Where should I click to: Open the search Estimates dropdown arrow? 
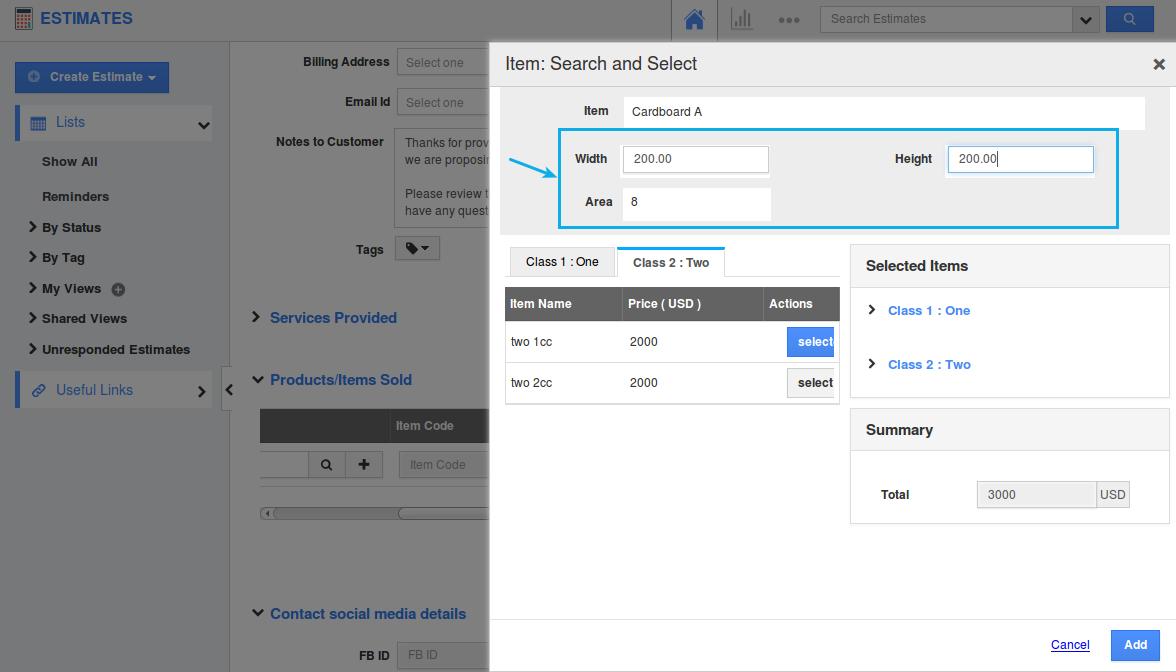1085,19
